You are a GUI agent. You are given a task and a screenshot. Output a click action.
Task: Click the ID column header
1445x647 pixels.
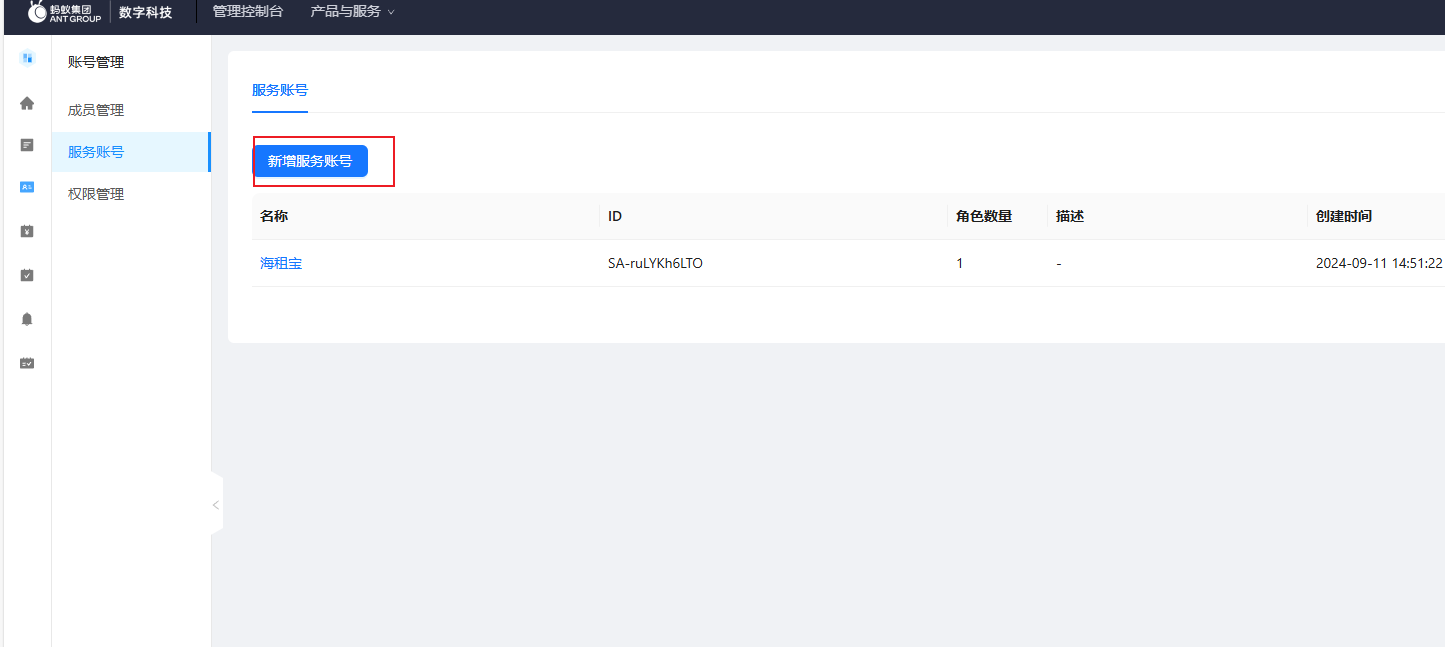615,216
